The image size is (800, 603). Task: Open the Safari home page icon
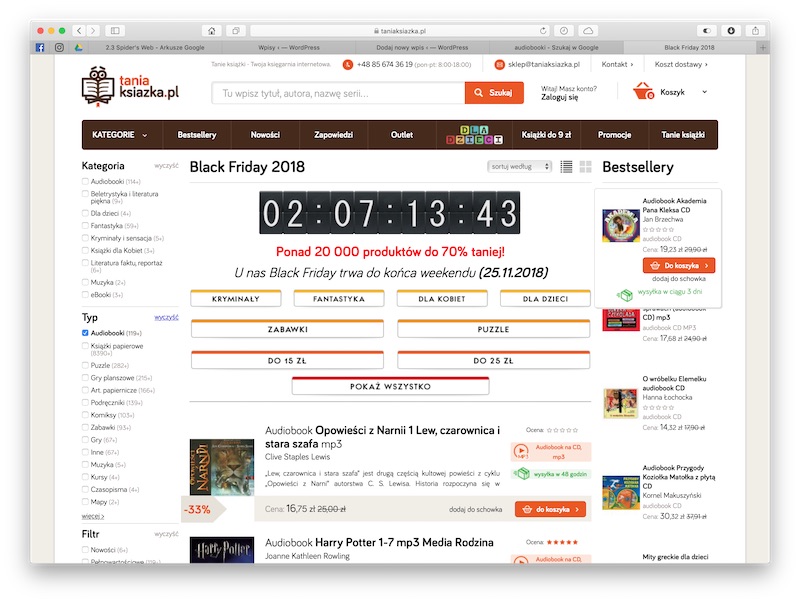212,31
